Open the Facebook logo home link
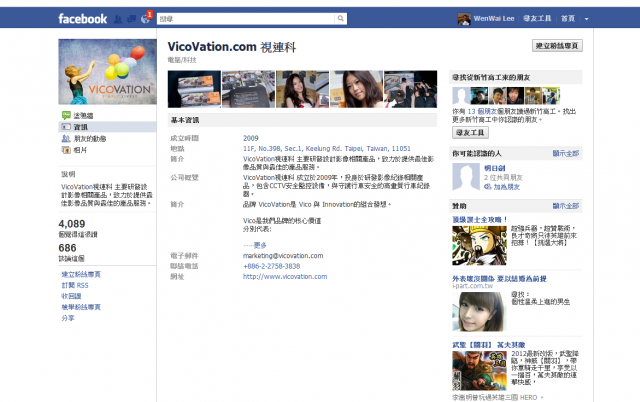Image resolution: width=640 pixels, height=402 pixels. [x=82, y=19]
